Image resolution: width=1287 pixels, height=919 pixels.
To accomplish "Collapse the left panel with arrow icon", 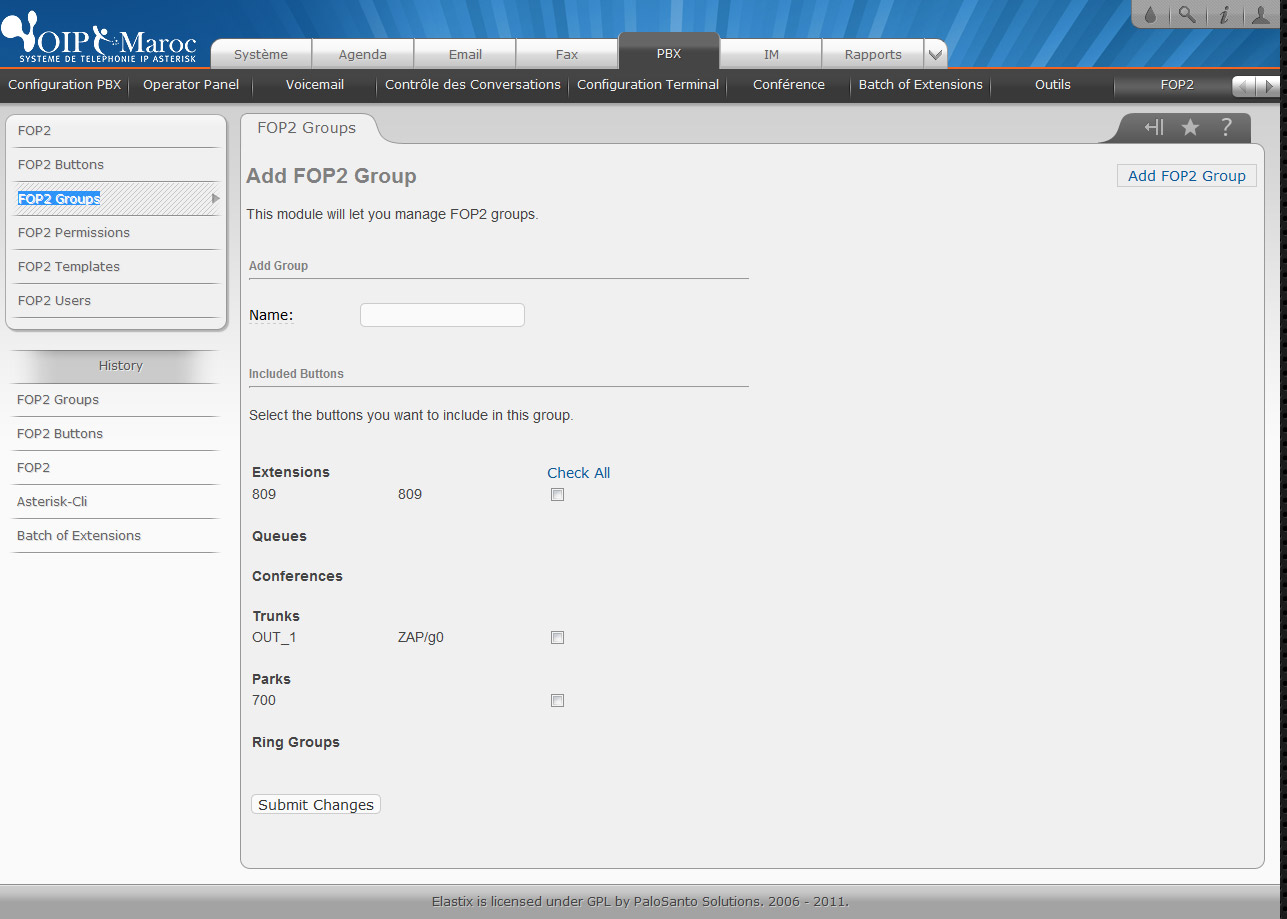I will click(x=1154, y=128).
